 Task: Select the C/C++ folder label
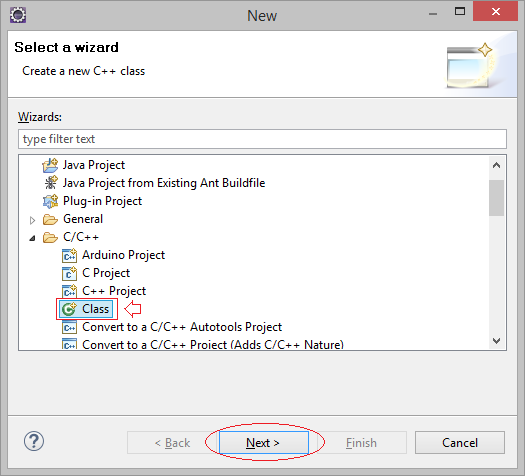(x=81, y=237)
